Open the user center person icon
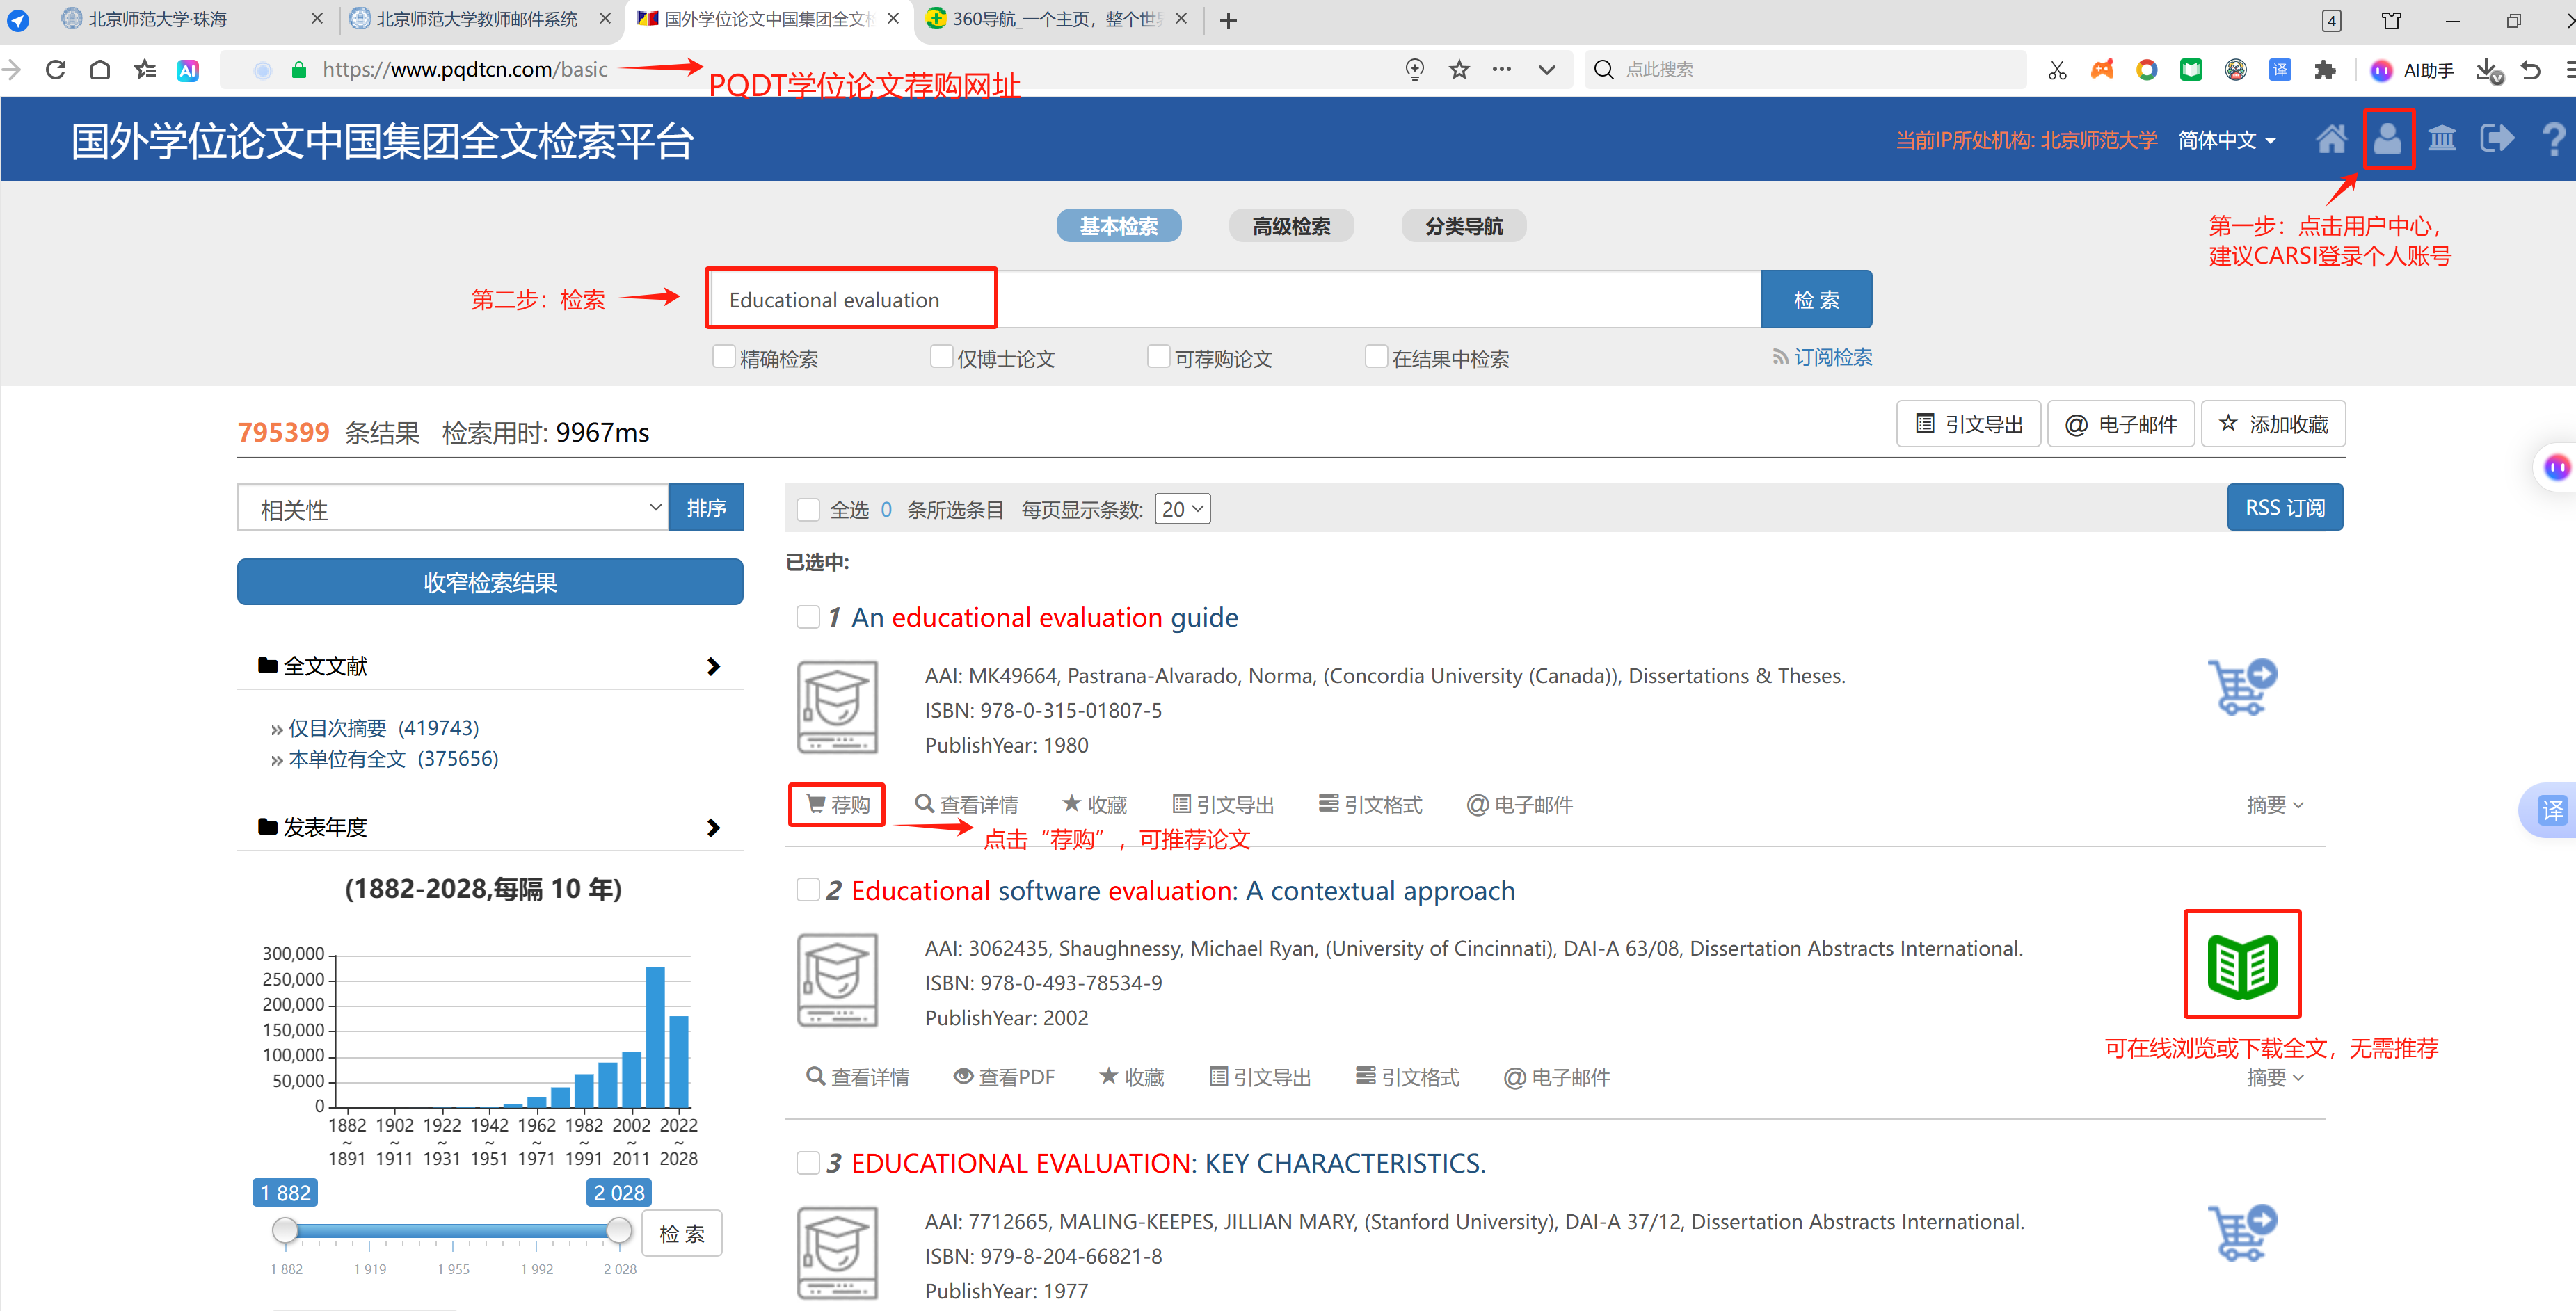Viewport: 2576px width, 1311px height. coord(2387,139)
